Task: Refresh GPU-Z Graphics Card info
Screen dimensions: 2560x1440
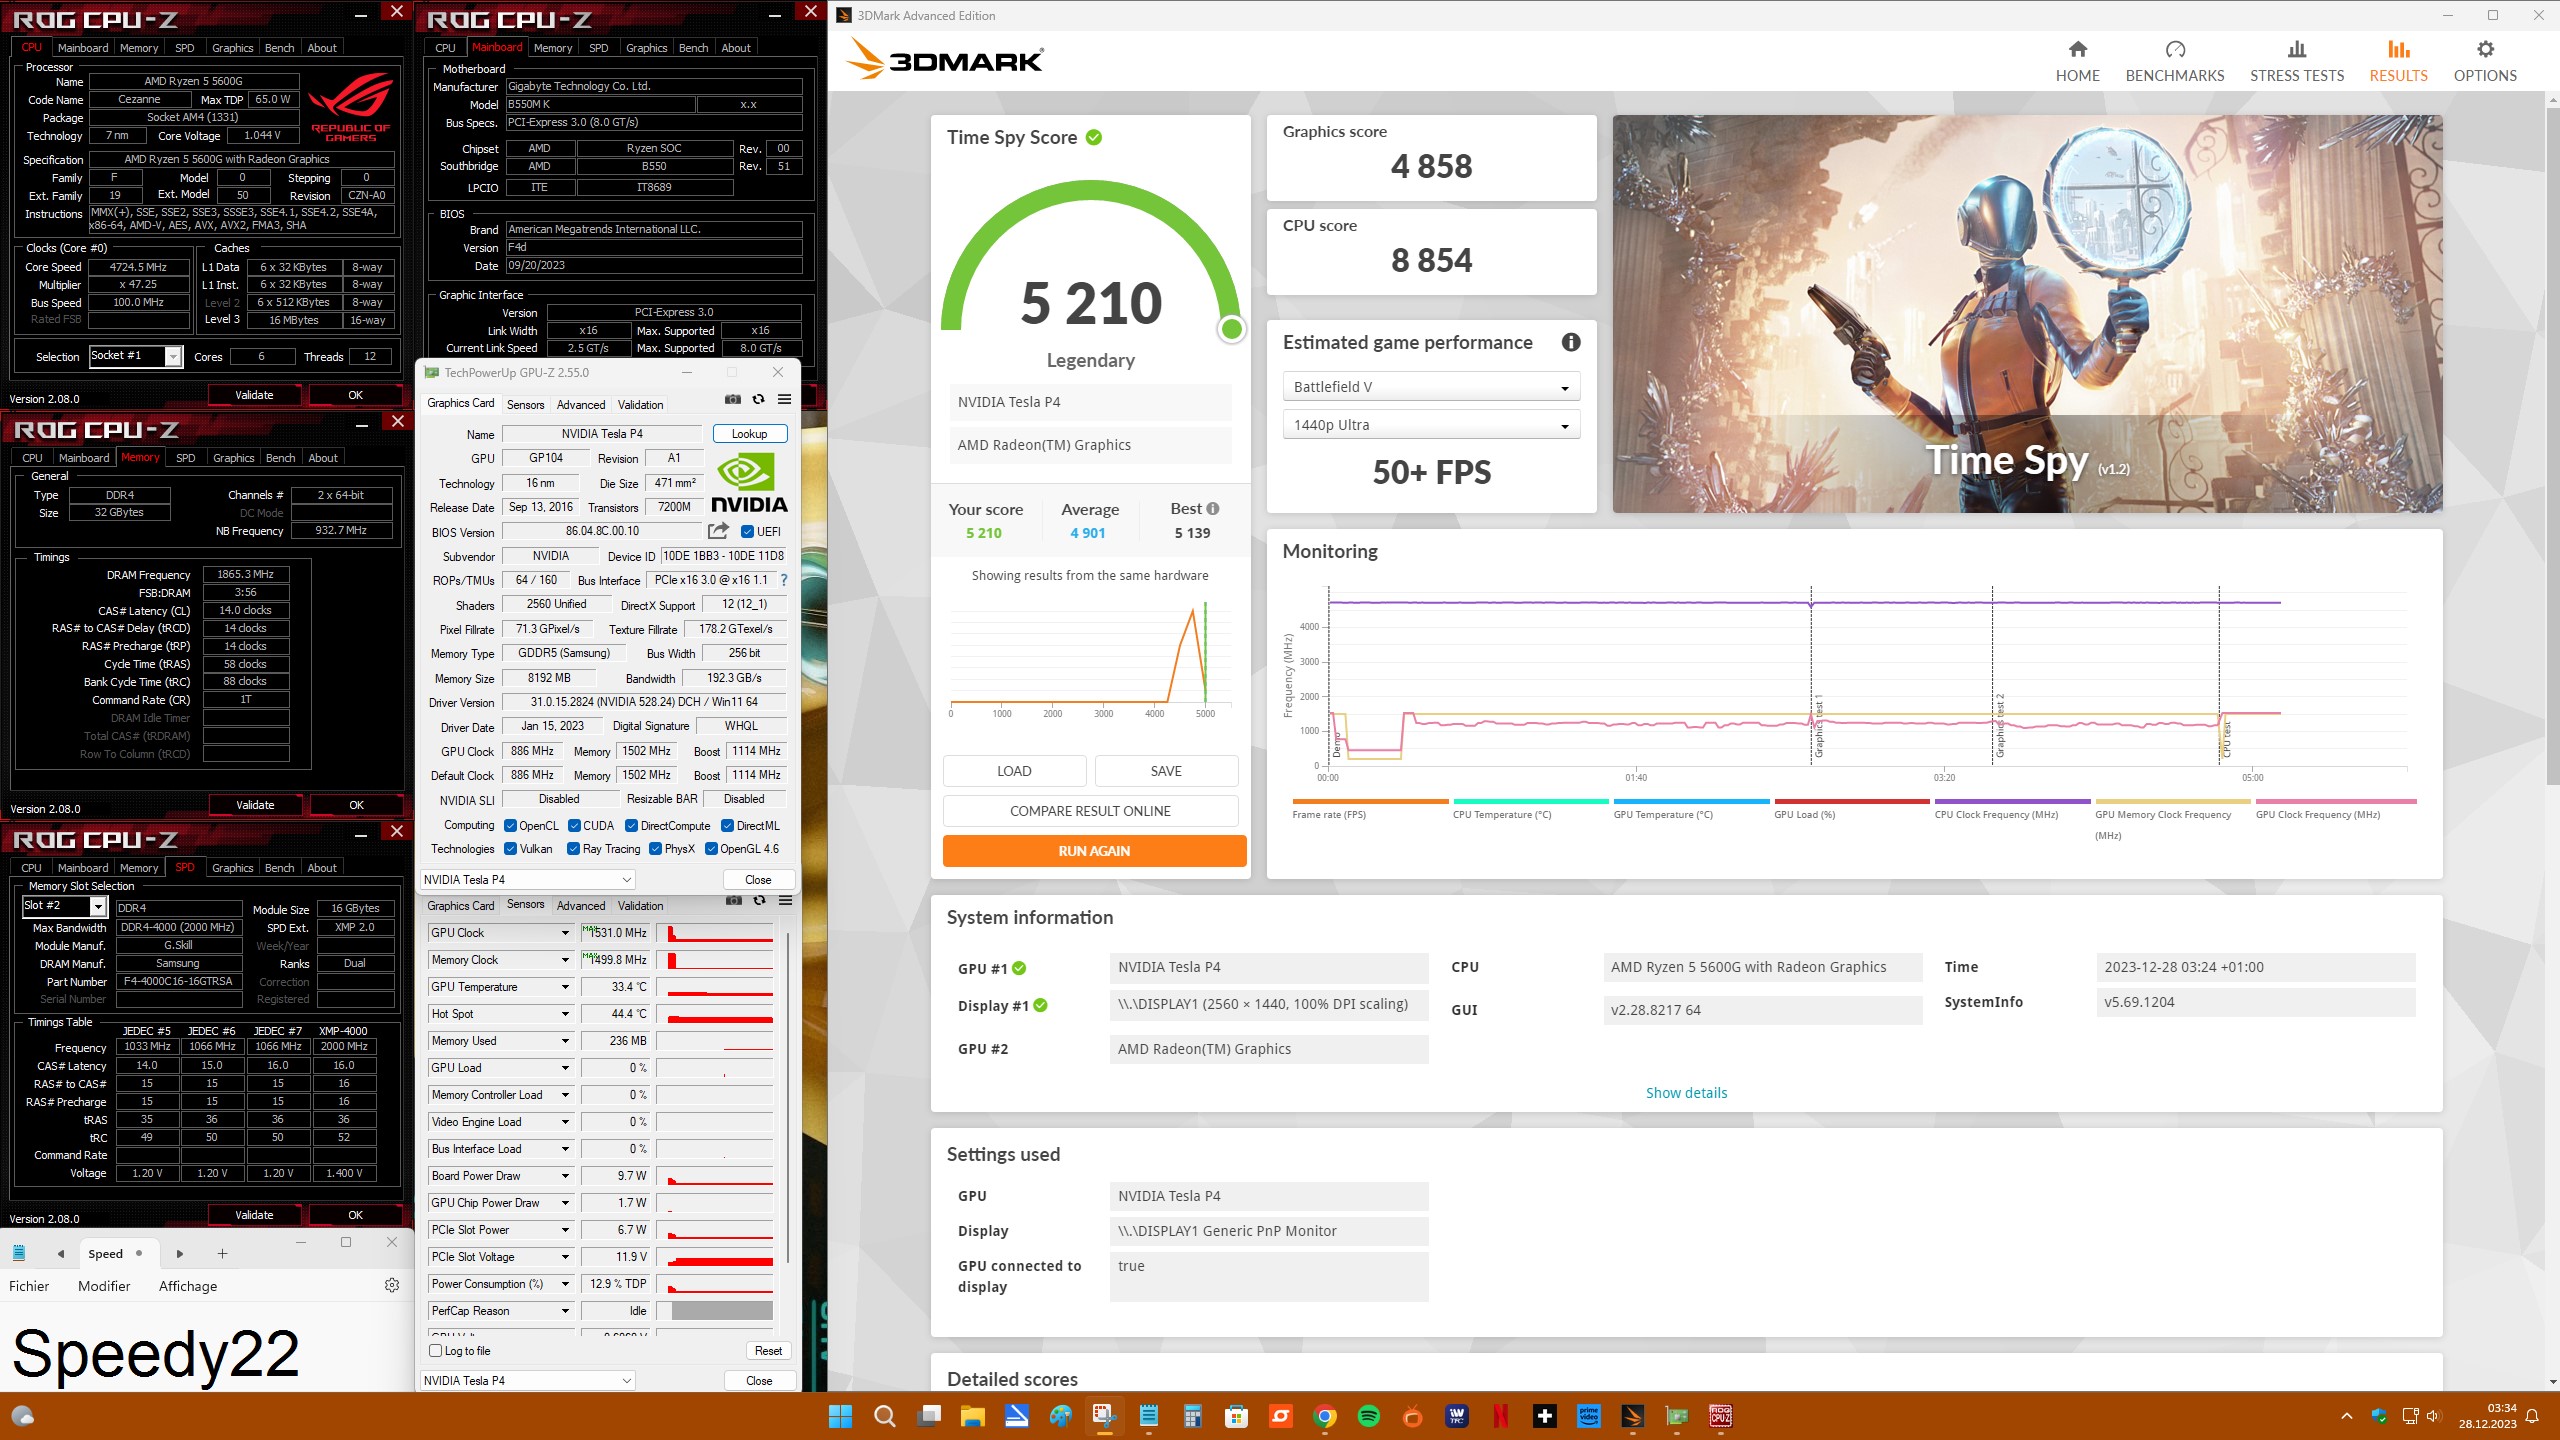Action: 759,399
